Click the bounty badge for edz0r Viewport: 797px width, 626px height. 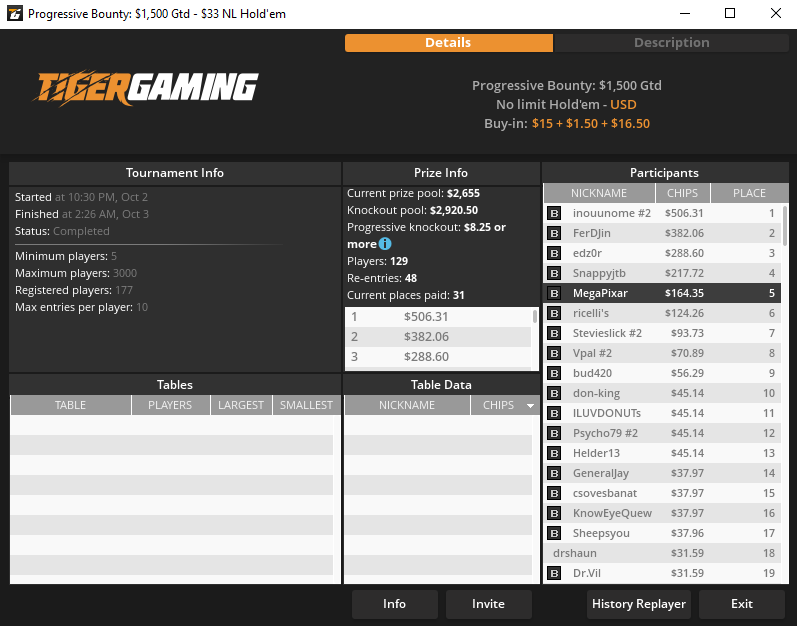pos(554,253)
